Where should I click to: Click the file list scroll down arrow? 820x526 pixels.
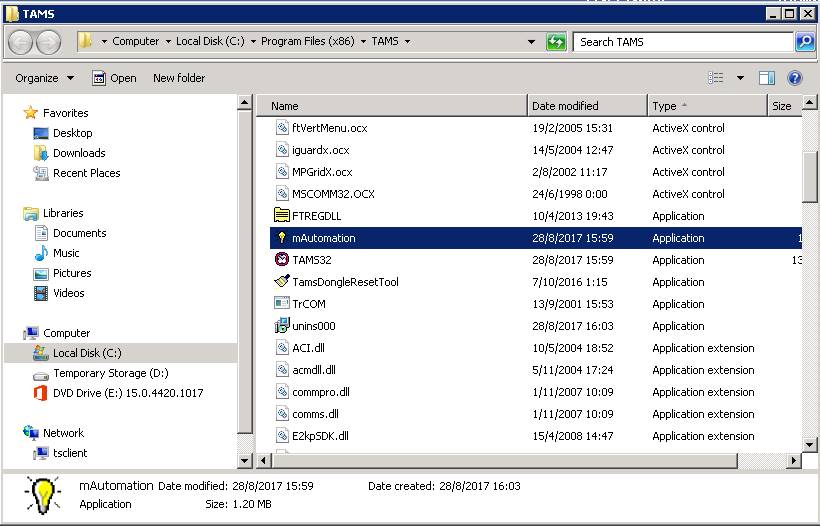tap(809, 445)
